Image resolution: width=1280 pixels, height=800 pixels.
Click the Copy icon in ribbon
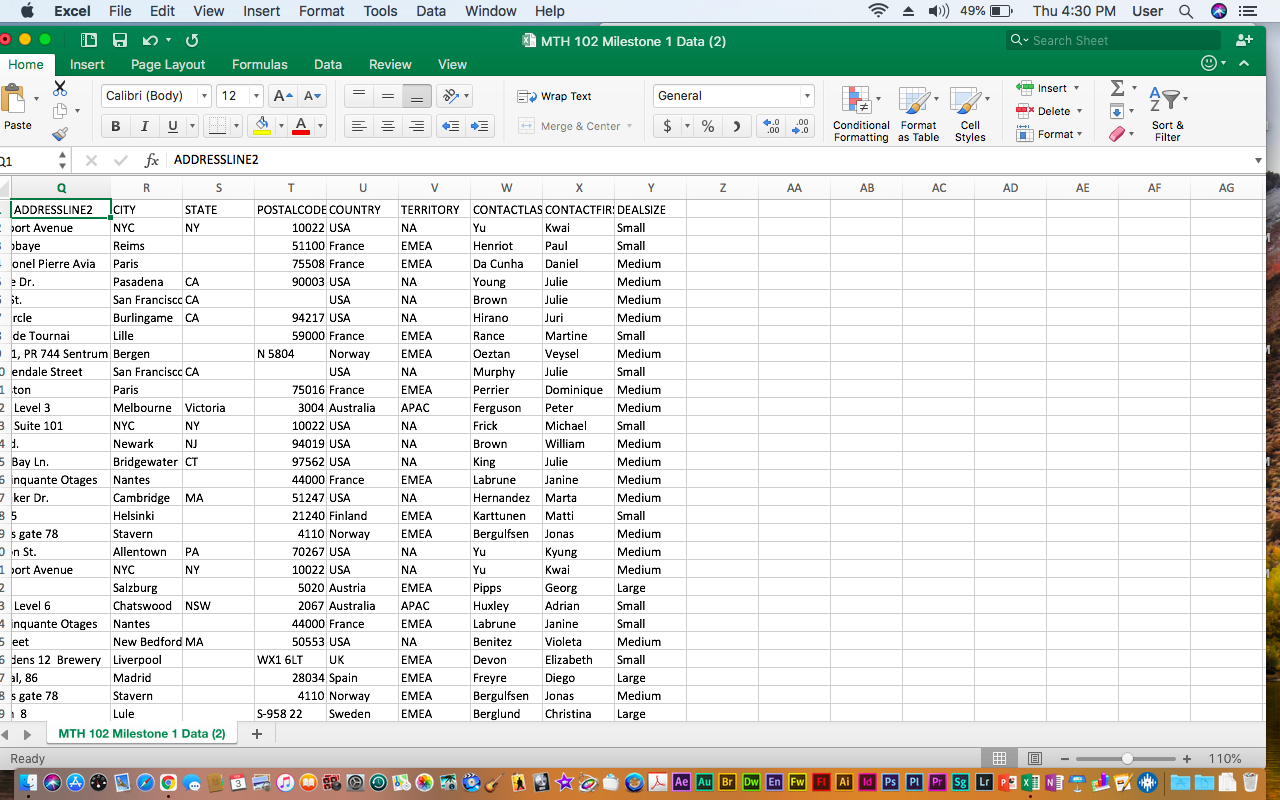click(x=60, y=111)
